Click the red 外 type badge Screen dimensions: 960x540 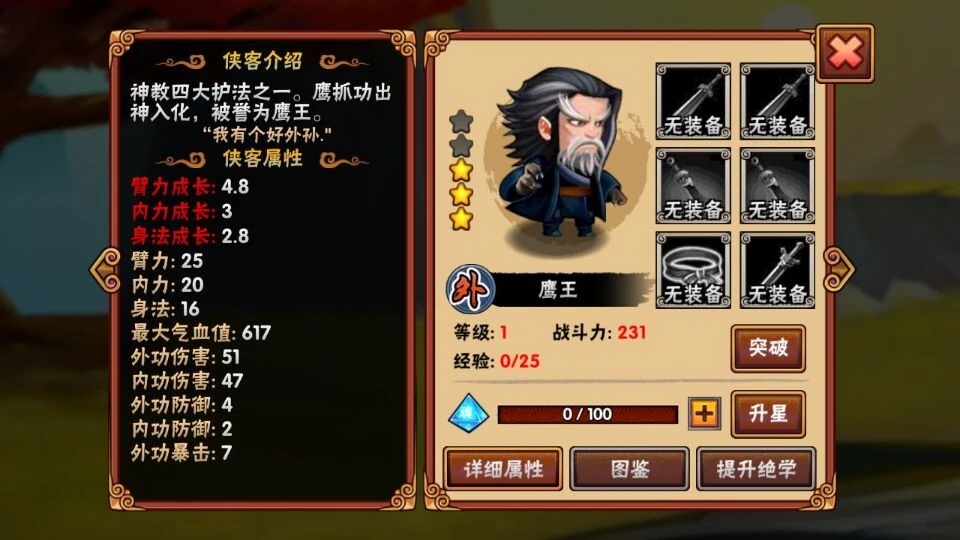click(470, 289)
